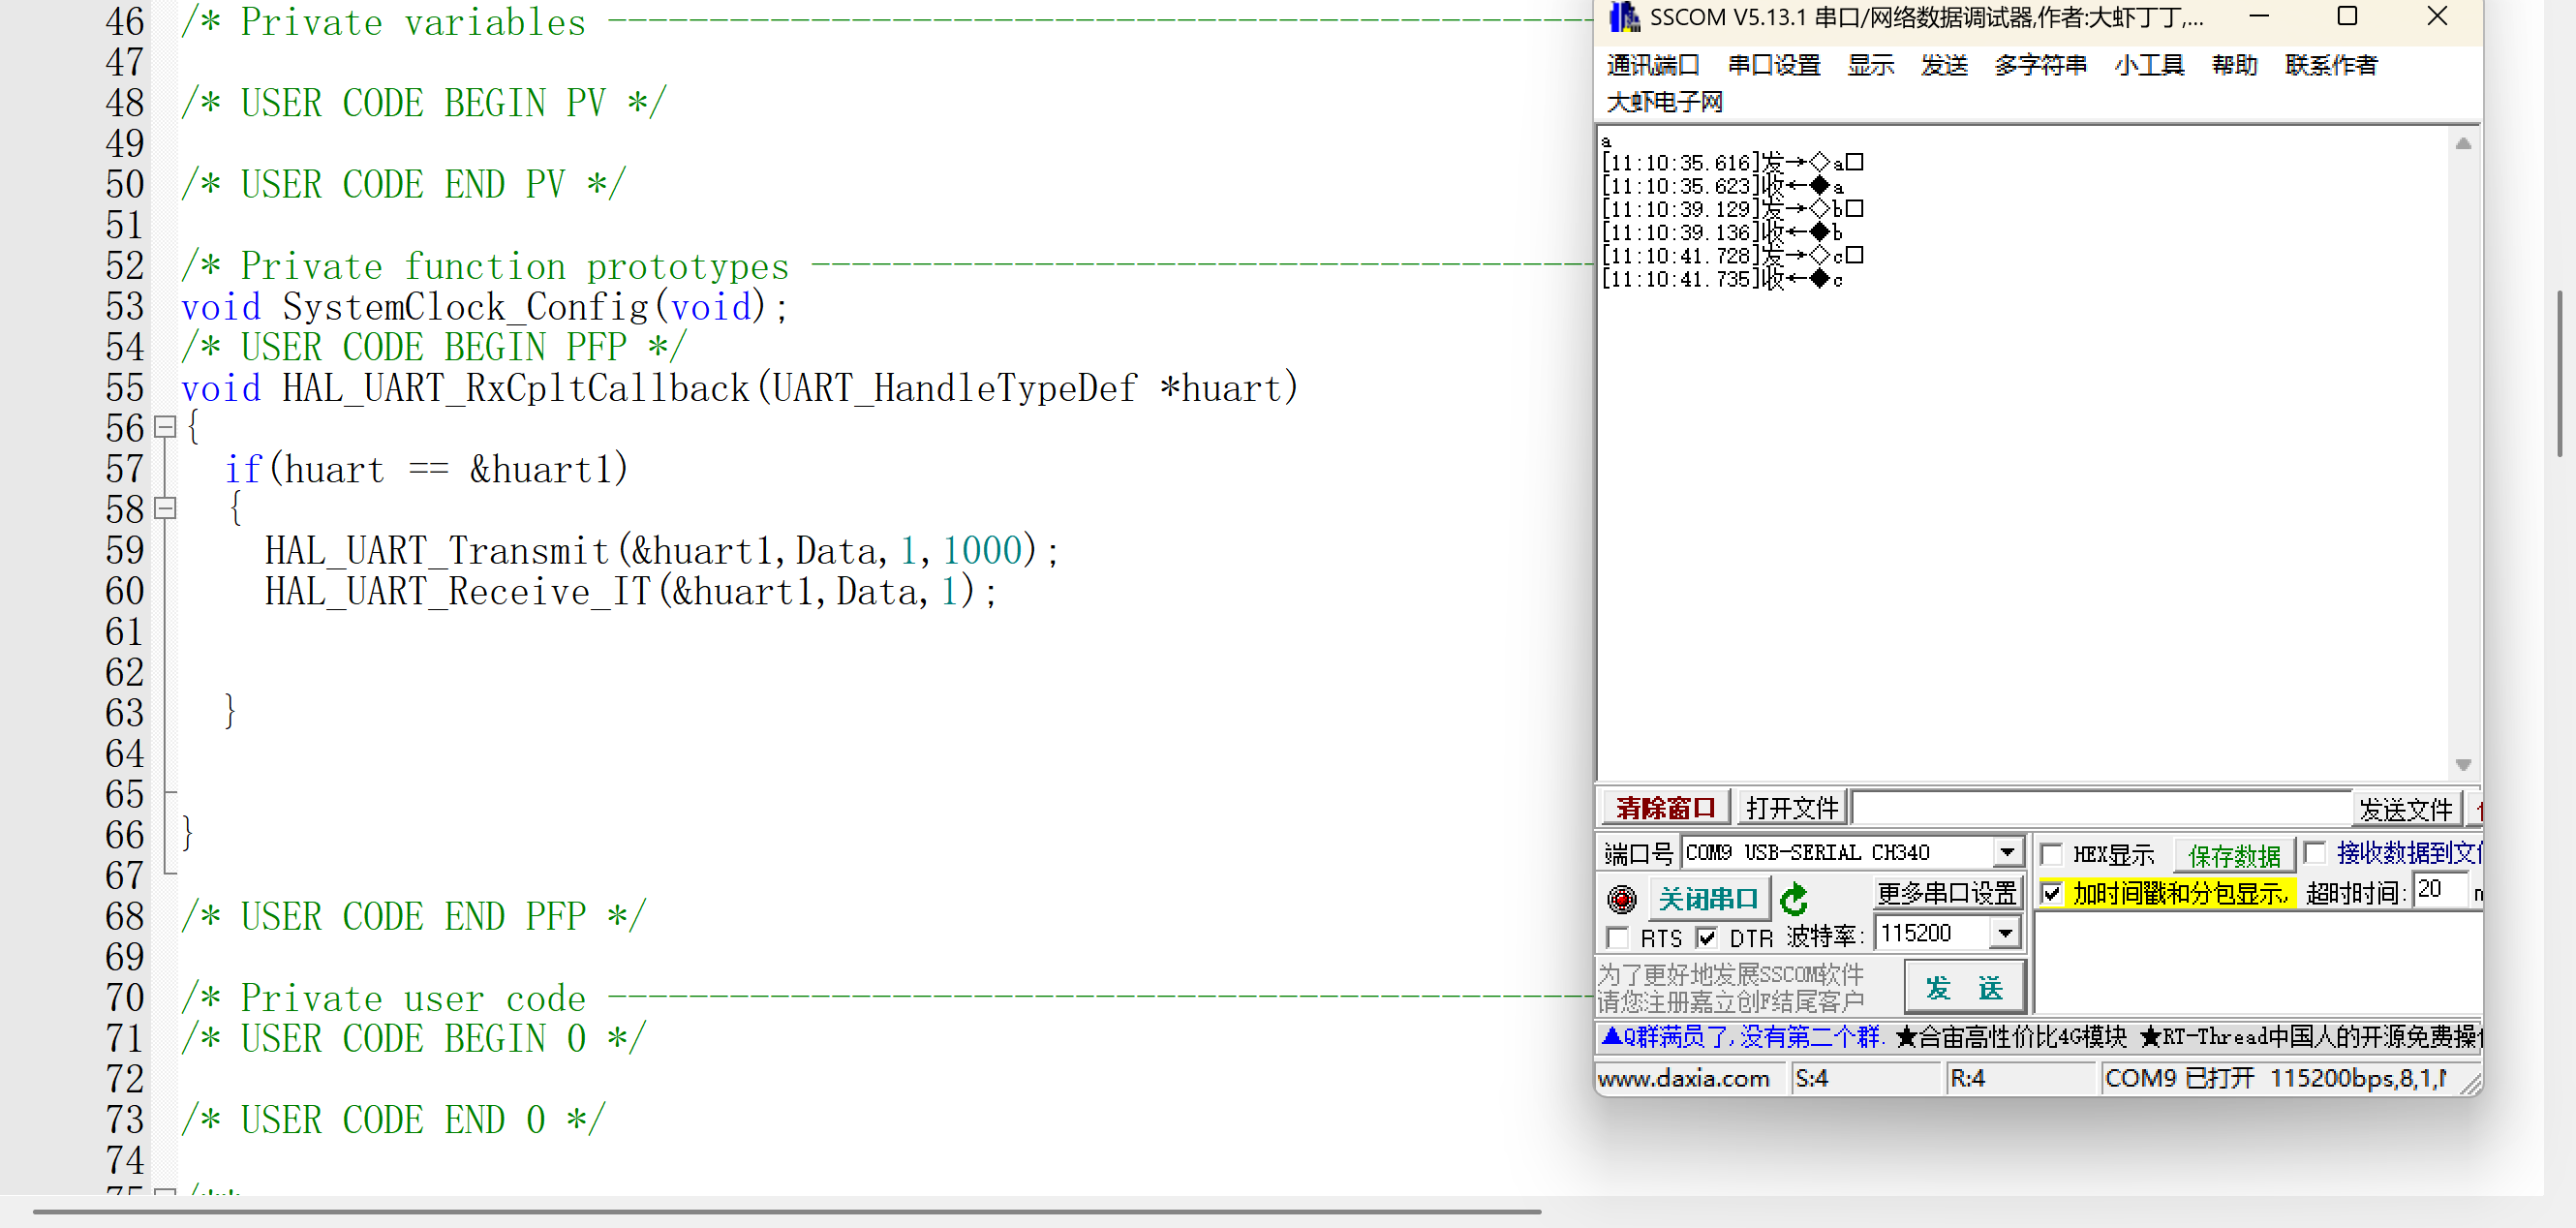This screenshot has width=2576, height=1228.
Task: Click the editor horizontal scrollbar
Action: 786,1211
